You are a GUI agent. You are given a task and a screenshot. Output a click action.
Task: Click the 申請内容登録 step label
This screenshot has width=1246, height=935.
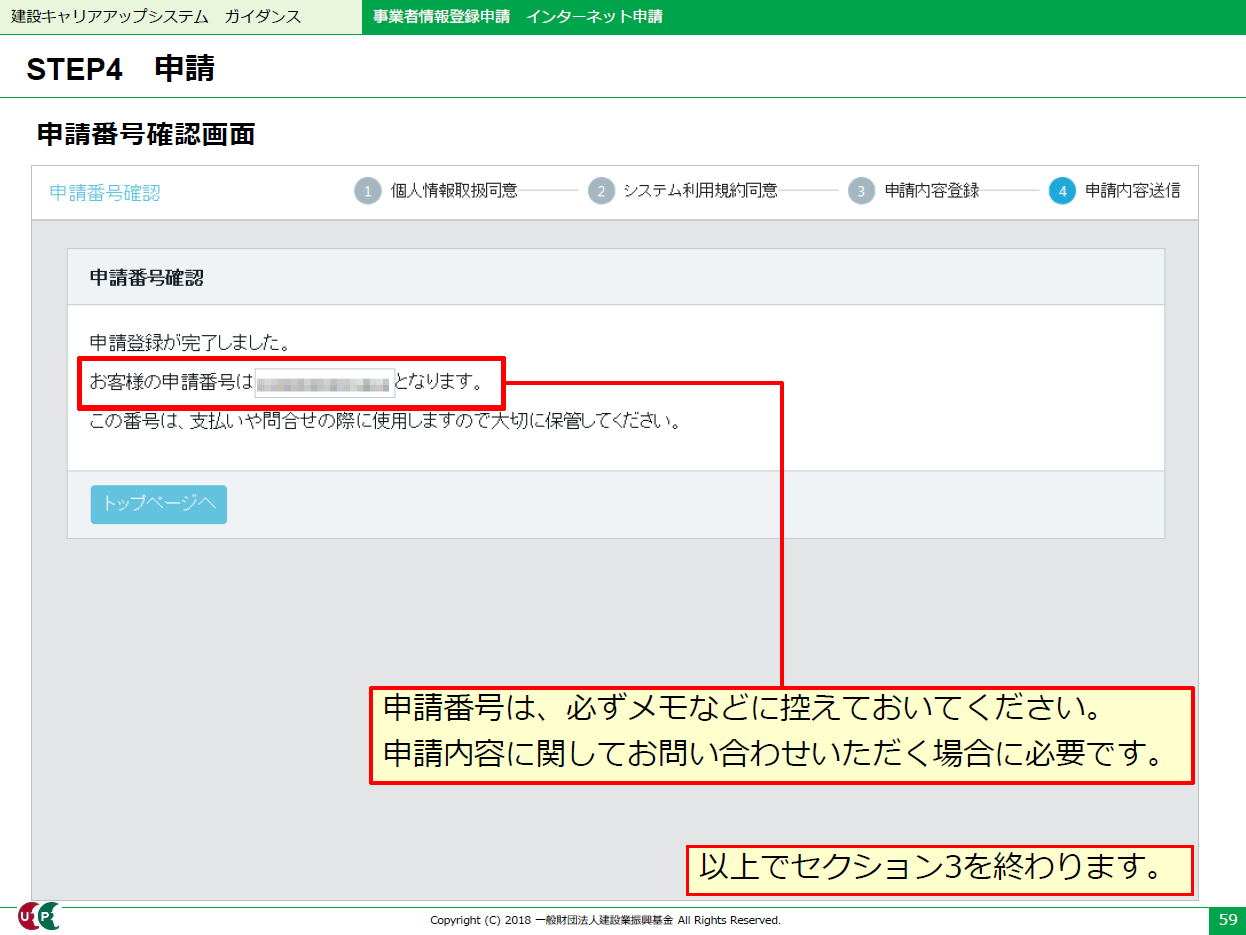click(932, 191)
